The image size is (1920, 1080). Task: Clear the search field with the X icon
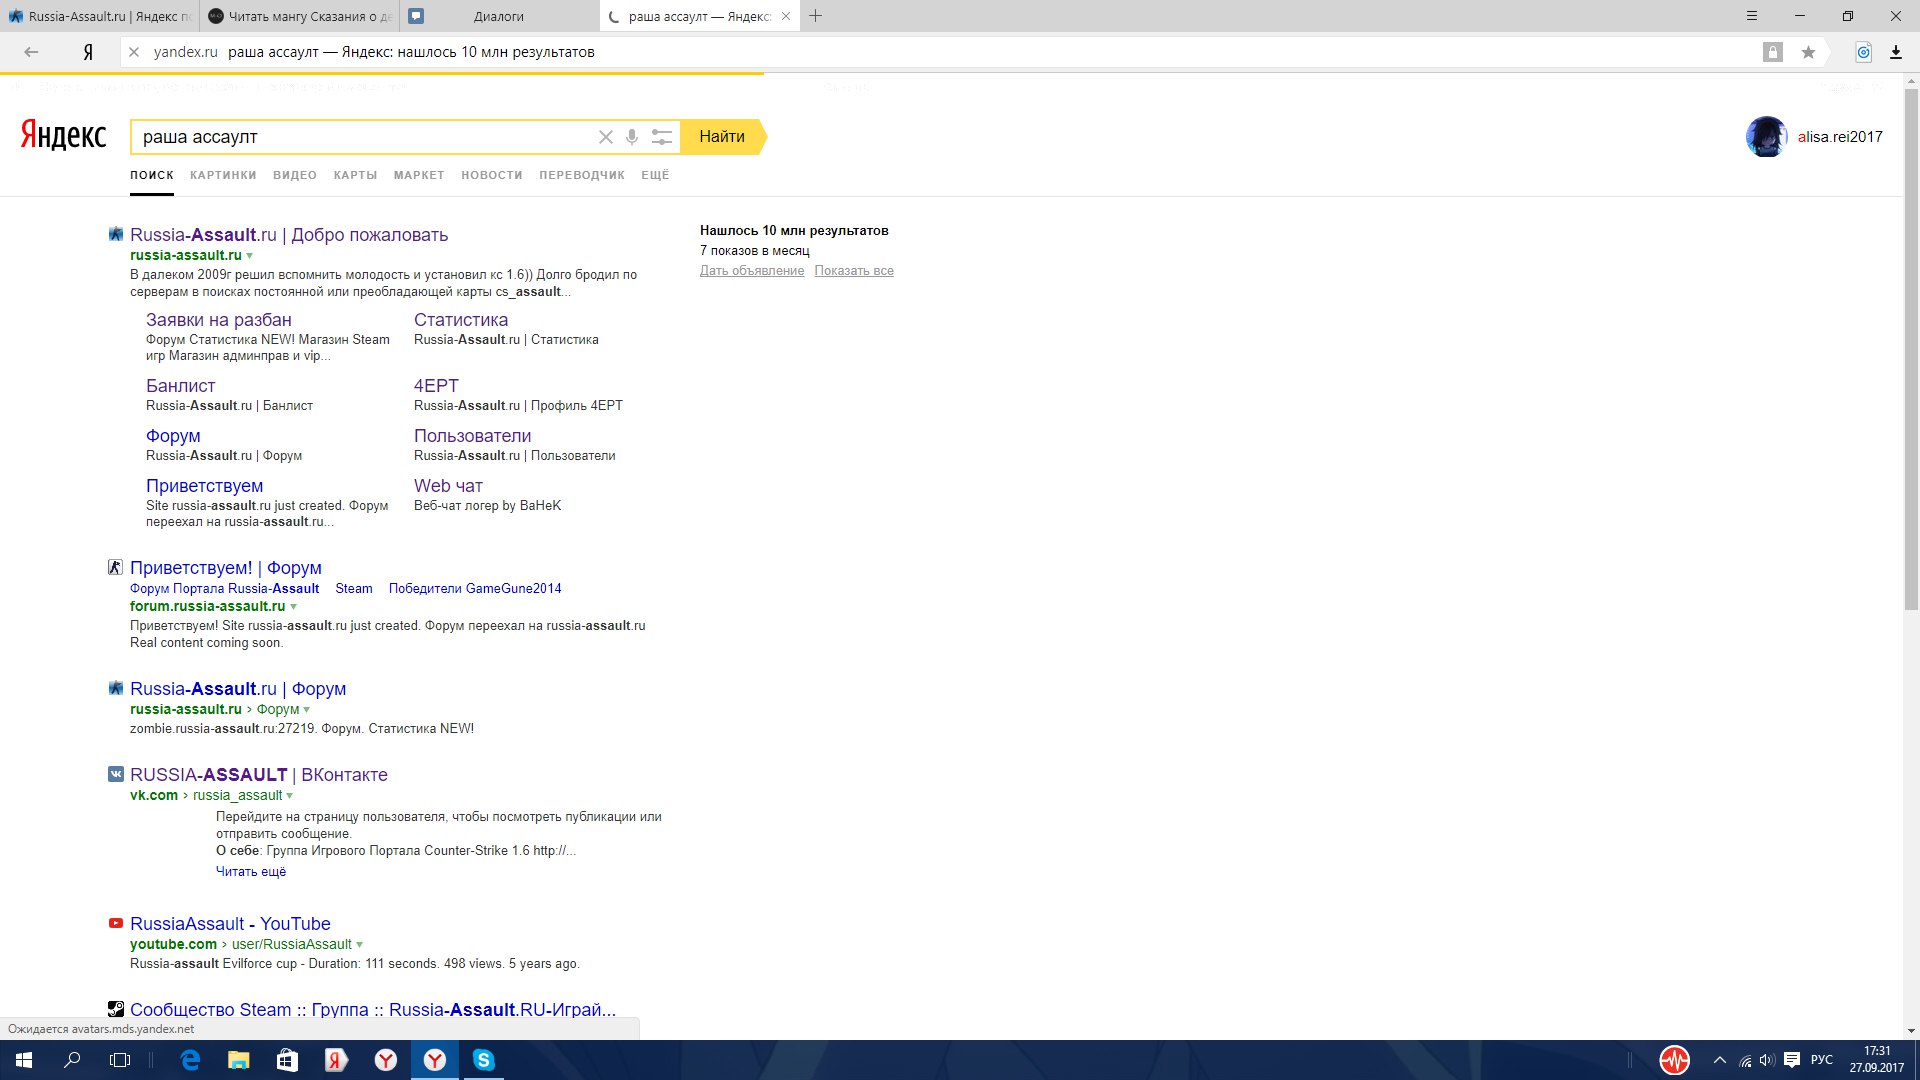point(605,137)
